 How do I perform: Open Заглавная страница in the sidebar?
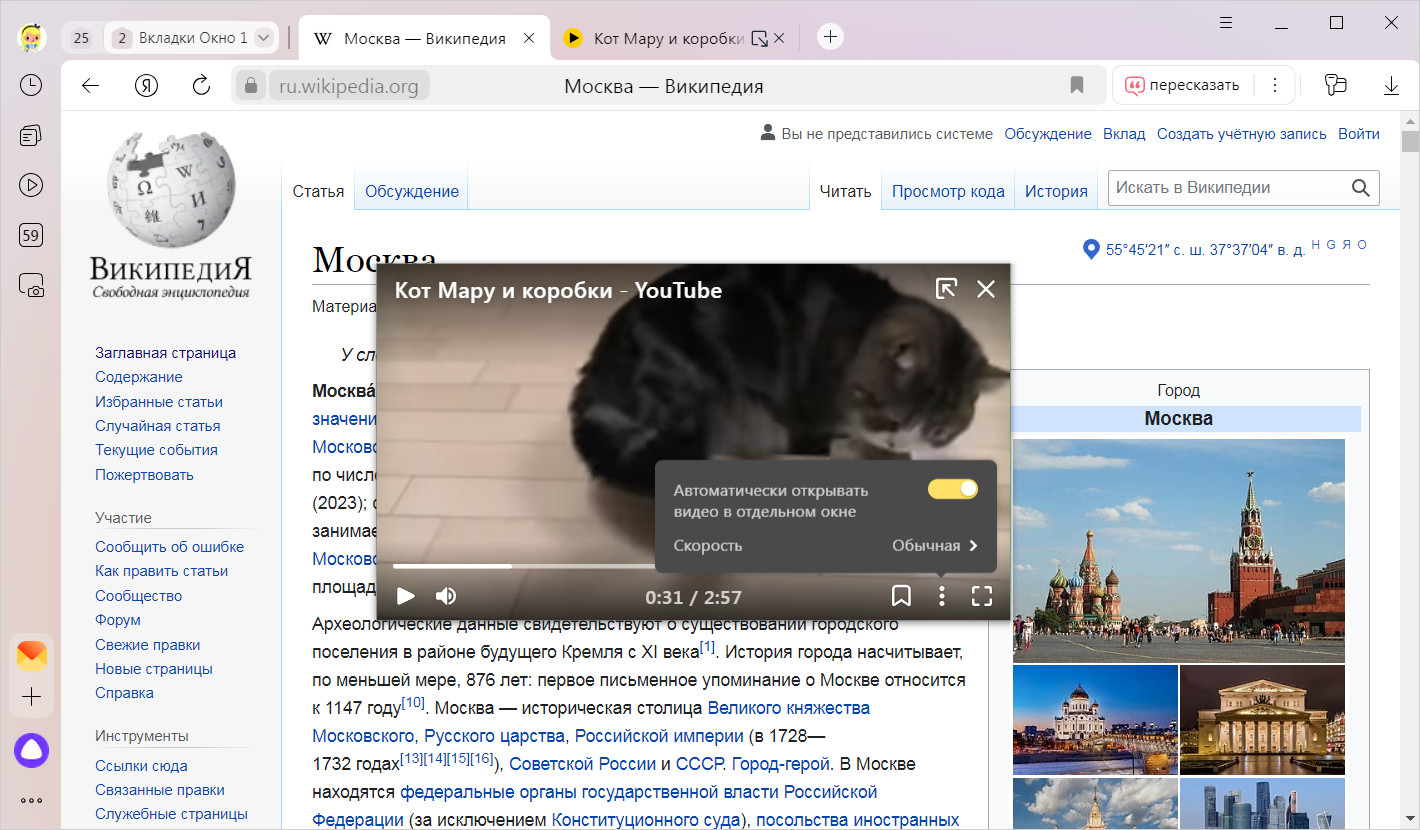(166, 353)
